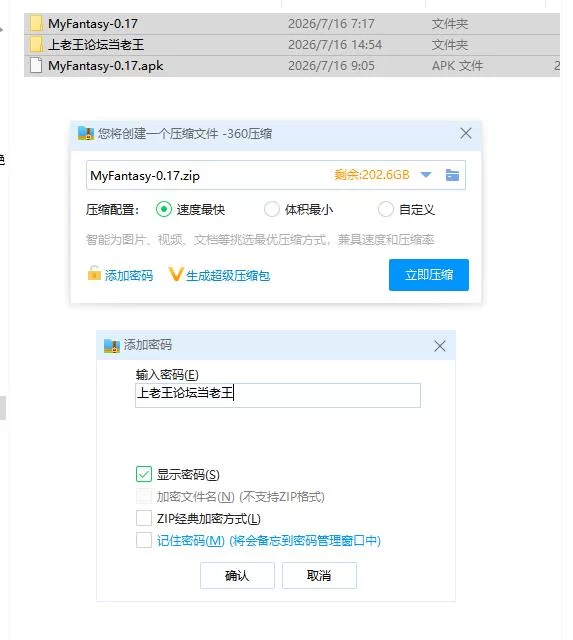Select the 体积最小 radio option
The width and height of the screenshot is (573, 640).
pos(271,209)
